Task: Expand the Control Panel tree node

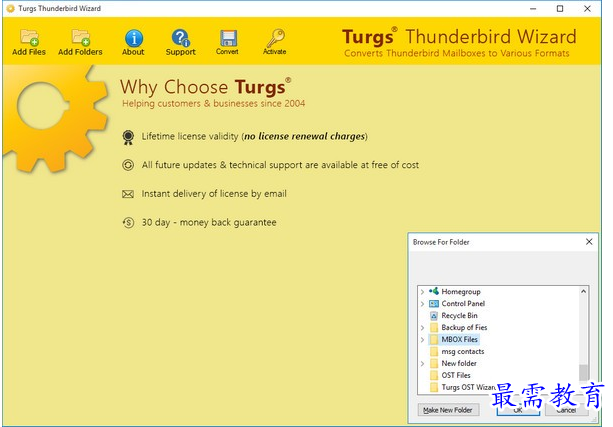Action: tap(422, 304)
